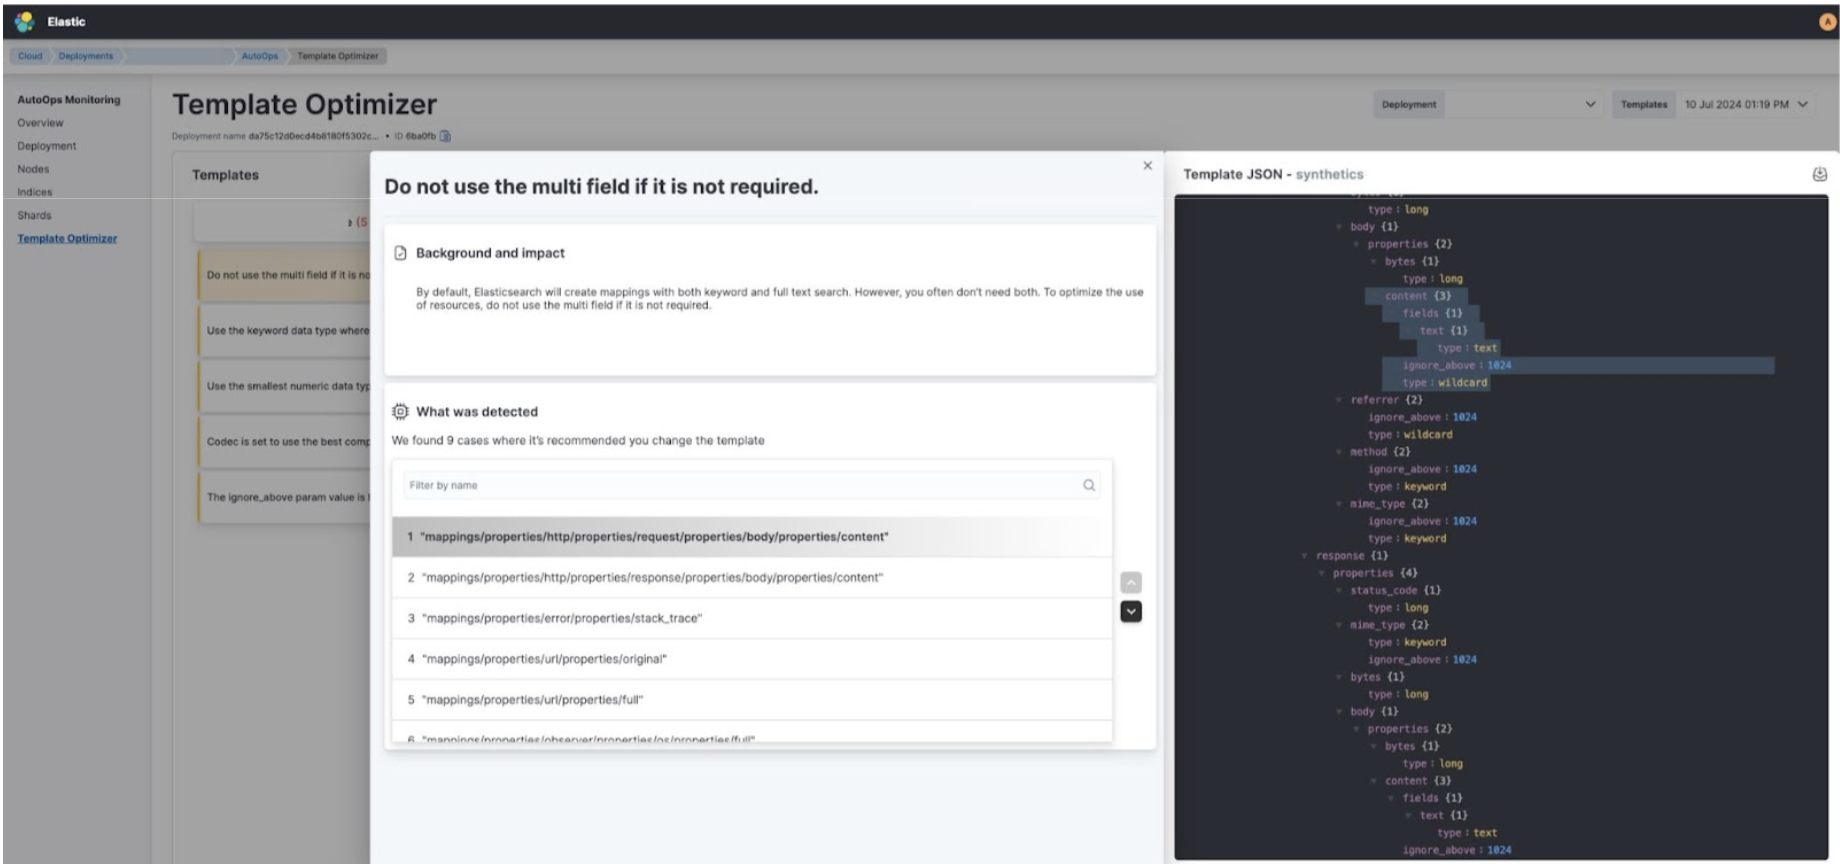1840x864 pixels.
Task: Download the Template JSON using export icon
Action: [1819, 174]
